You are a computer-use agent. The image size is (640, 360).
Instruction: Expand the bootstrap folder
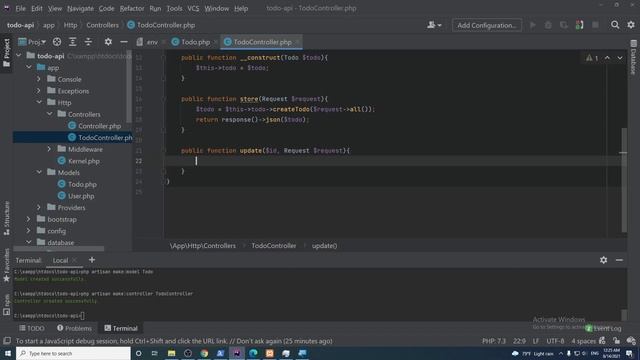click(29, 219)
